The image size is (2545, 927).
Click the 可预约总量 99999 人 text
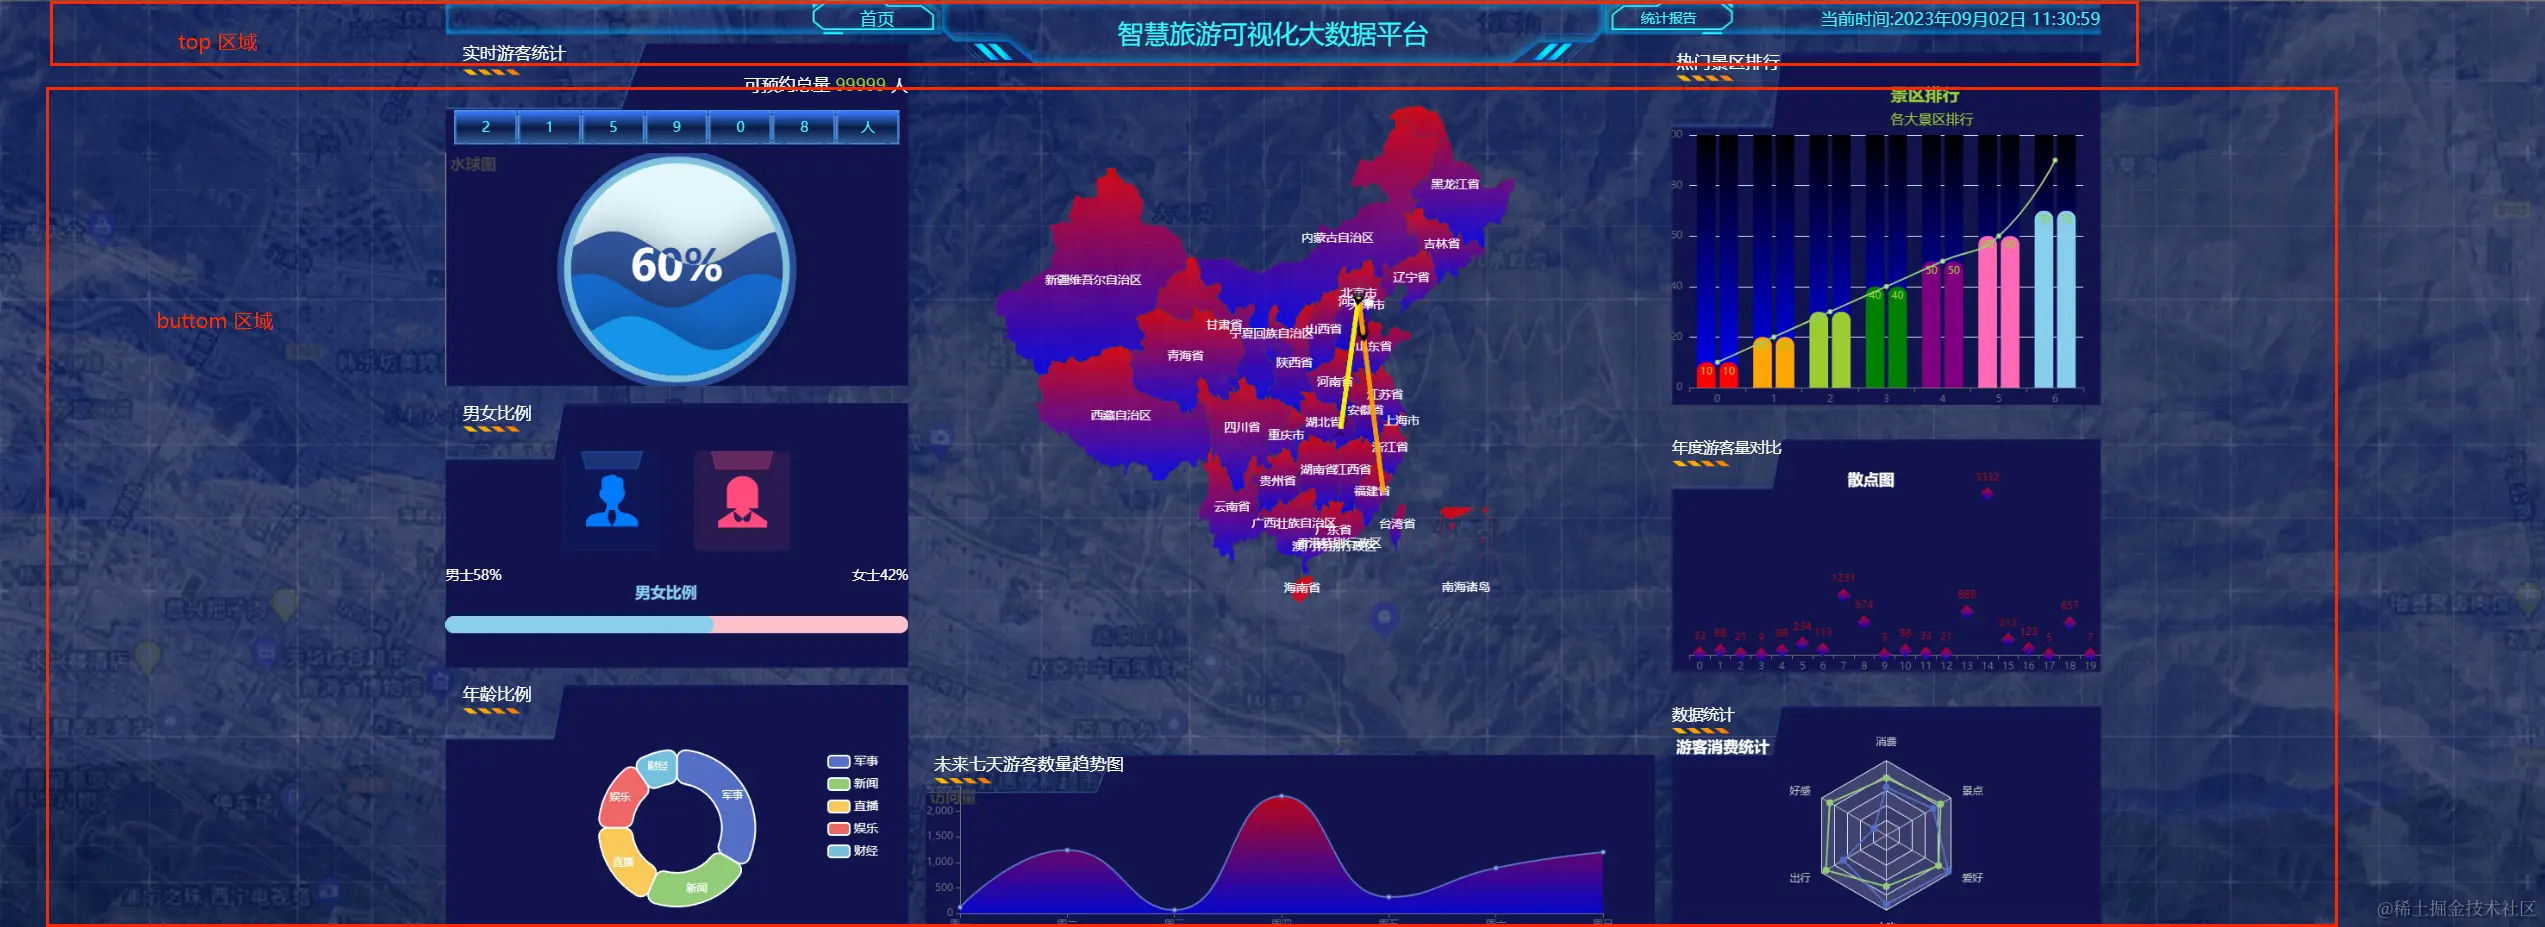(826, 84)
